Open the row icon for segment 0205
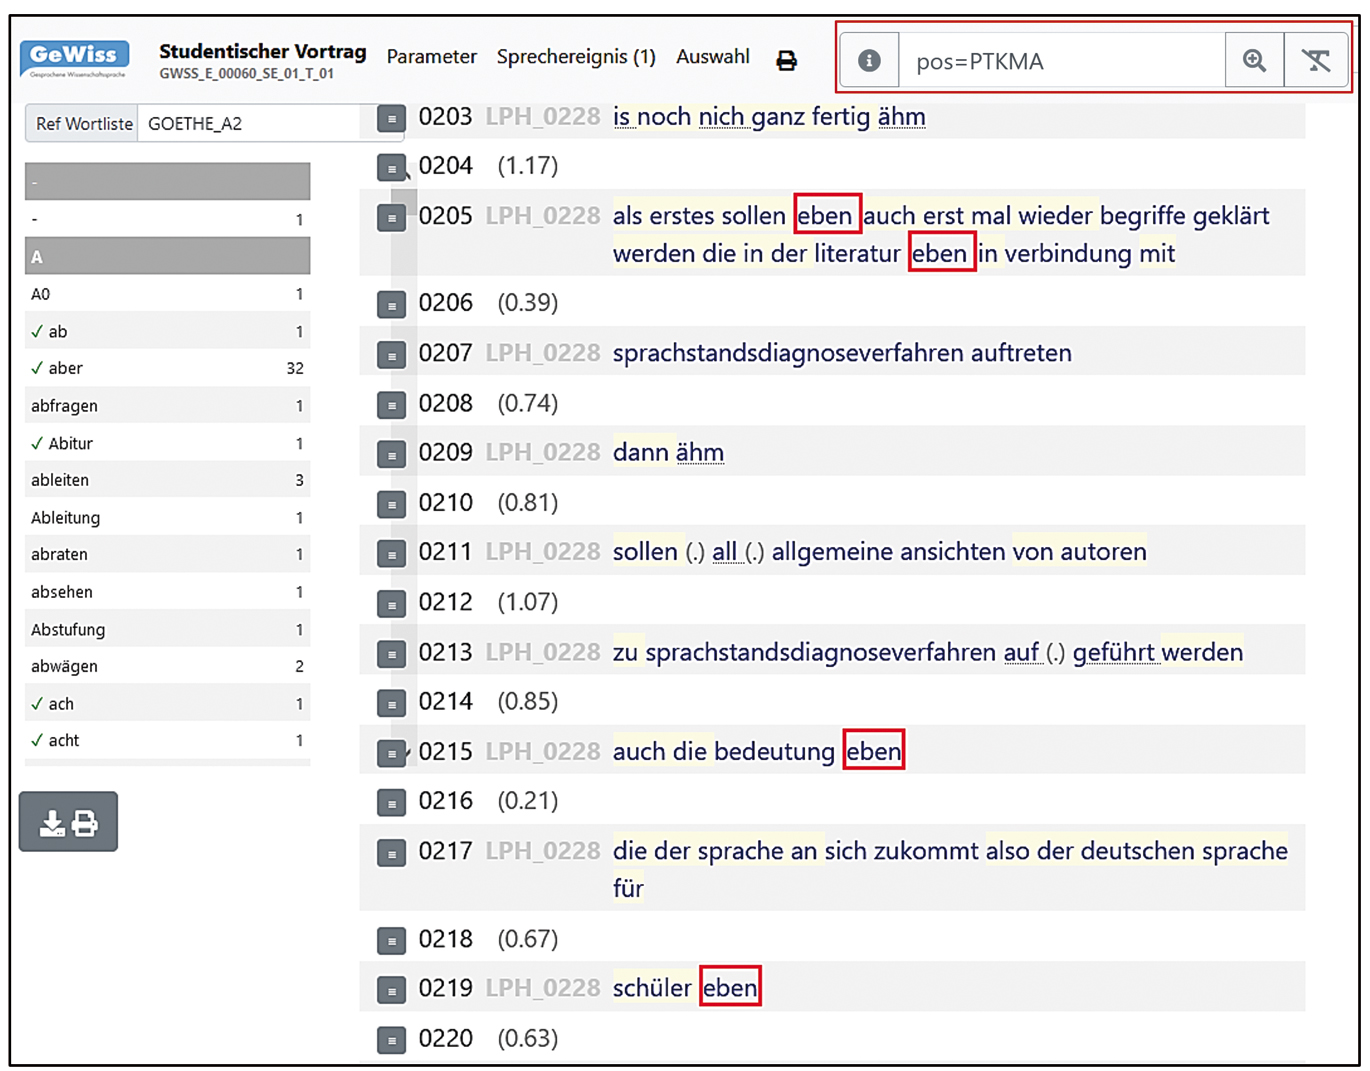This screenshot has width=1370, height=1071. 391,217
